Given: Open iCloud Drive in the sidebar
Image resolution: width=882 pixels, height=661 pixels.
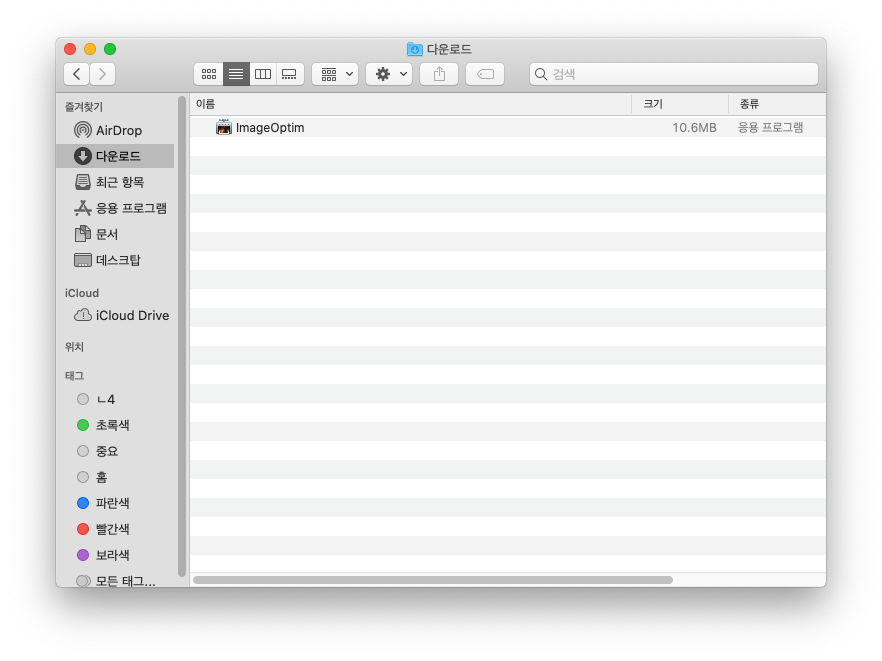Looking at the screenshot, I should point(115,316).
